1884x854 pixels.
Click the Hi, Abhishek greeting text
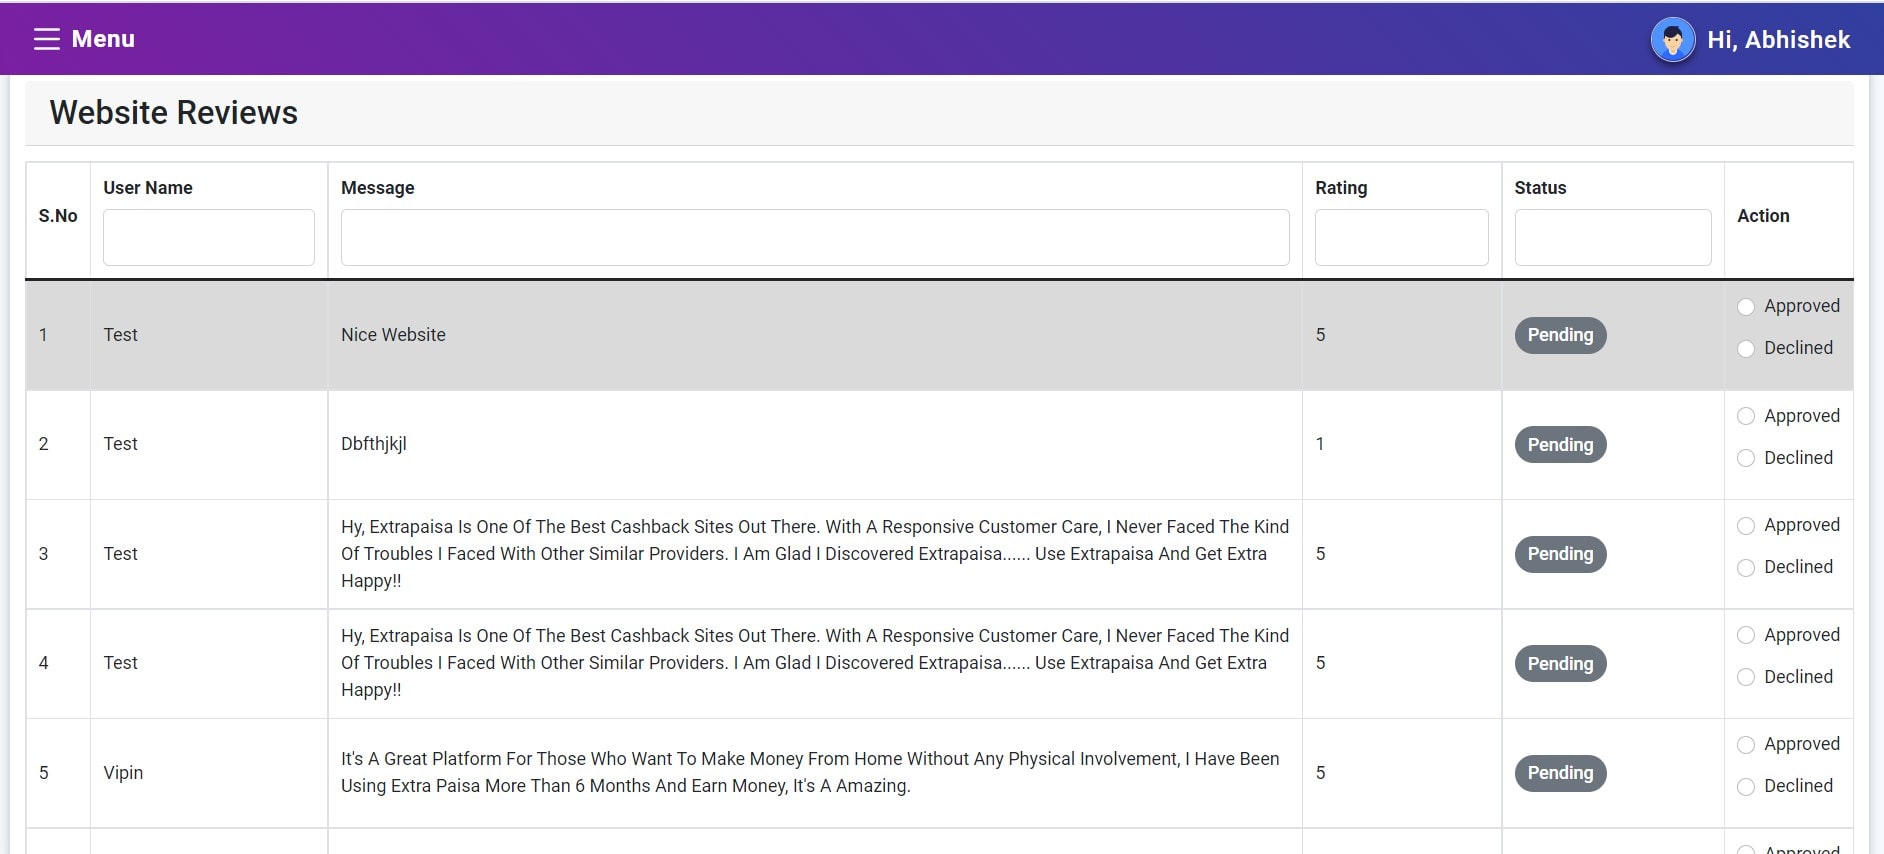pos(1778,40)
